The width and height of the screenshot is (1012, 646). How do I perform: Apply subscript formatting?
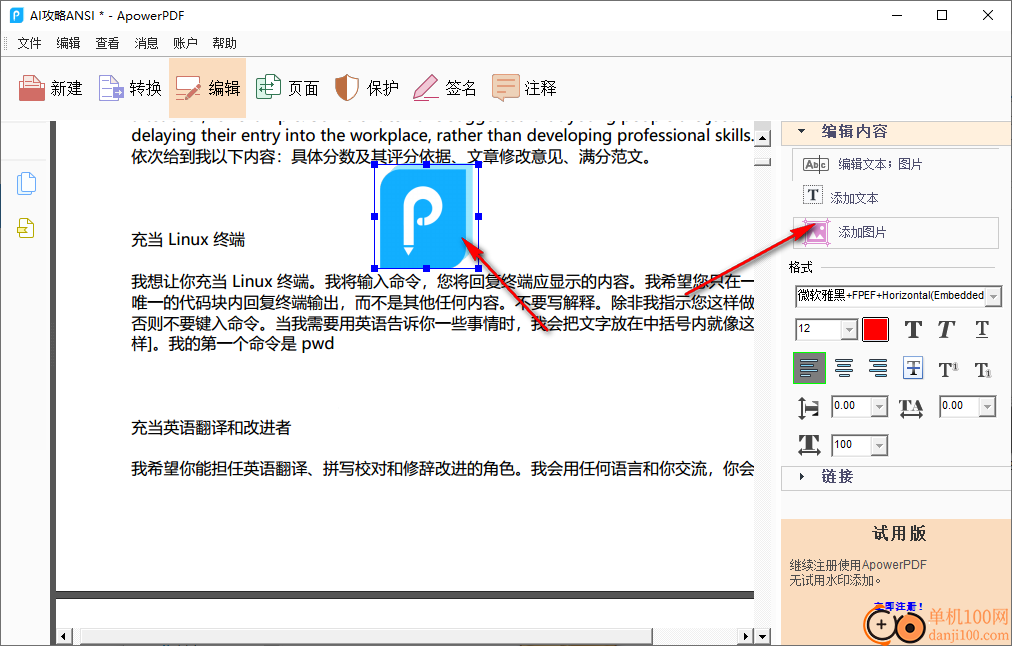point(982,369)
